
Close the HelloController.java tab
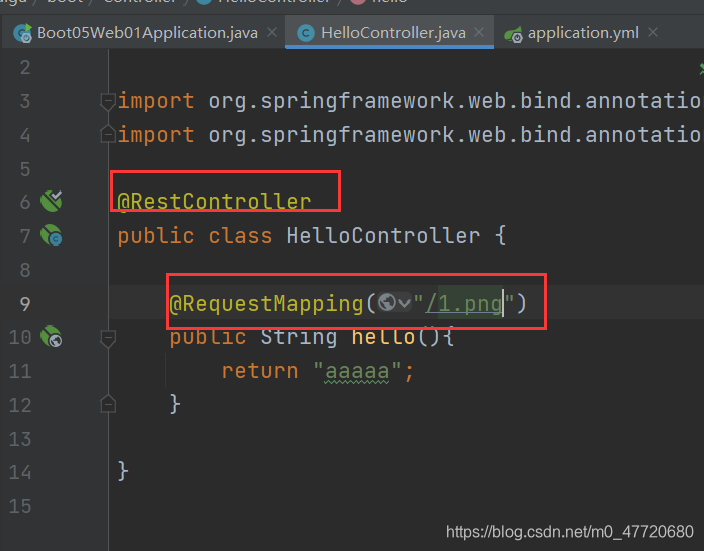pos(479,32)
